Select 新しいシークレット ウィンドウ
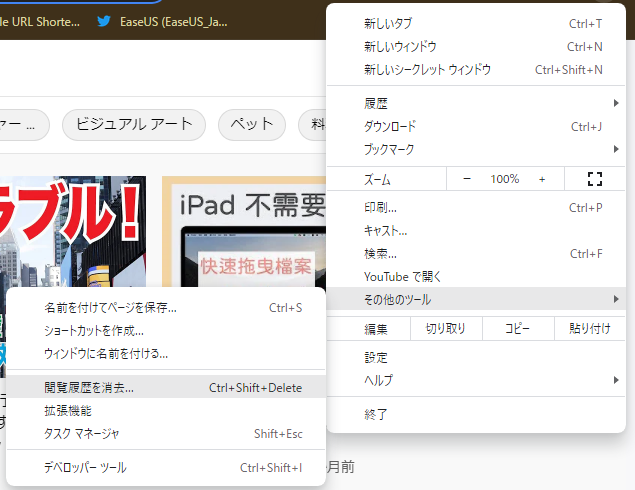The width and height of the screenshot is (635, 490). pos(482,69)
